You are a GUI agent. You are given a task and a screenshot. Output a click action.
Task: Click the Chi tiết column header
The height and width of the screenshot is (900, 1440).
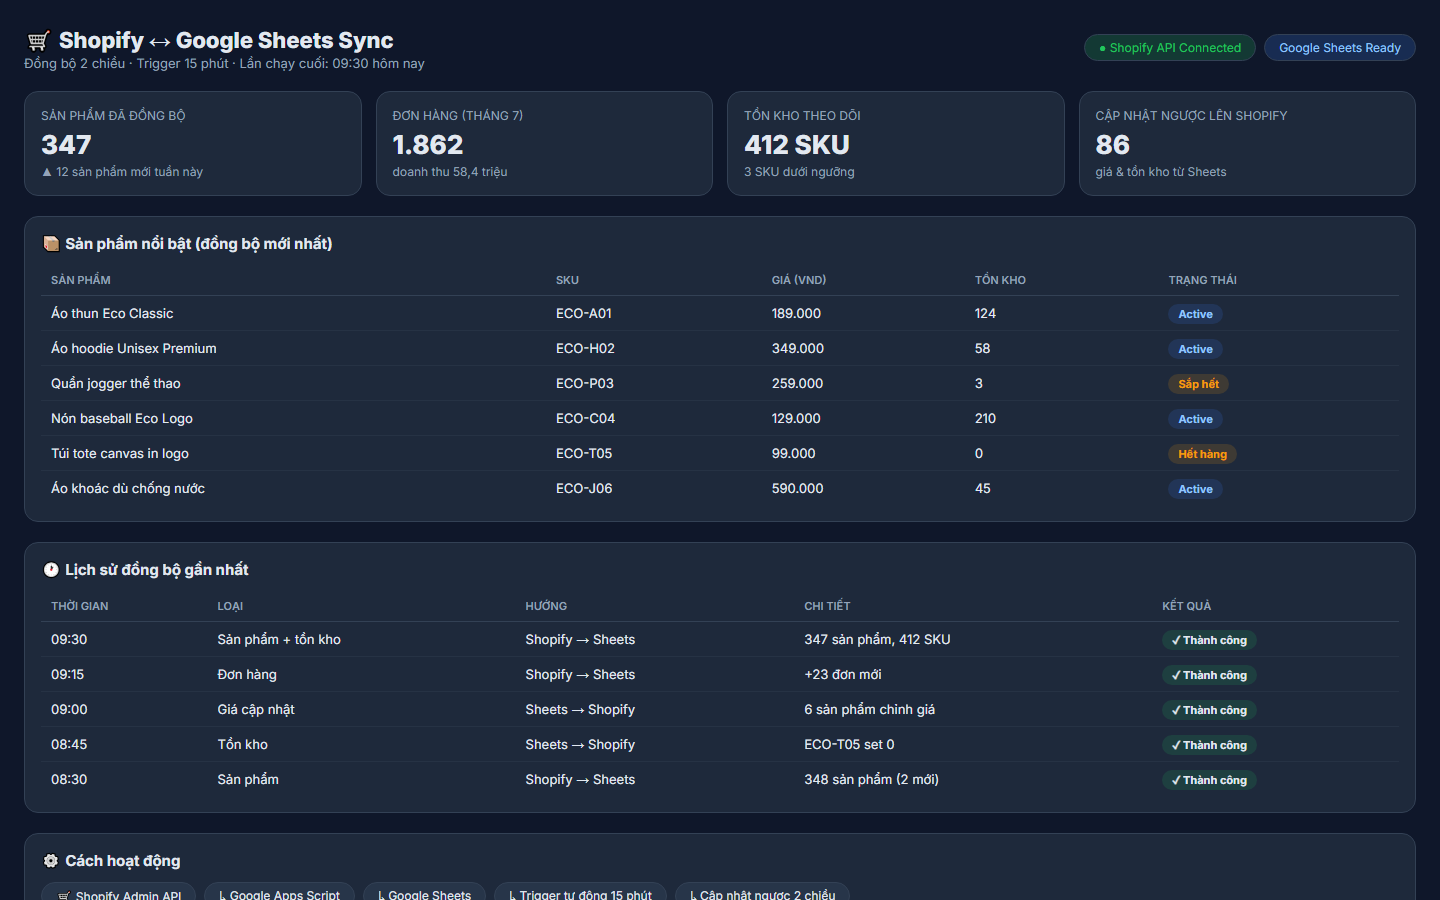(827, 606)
